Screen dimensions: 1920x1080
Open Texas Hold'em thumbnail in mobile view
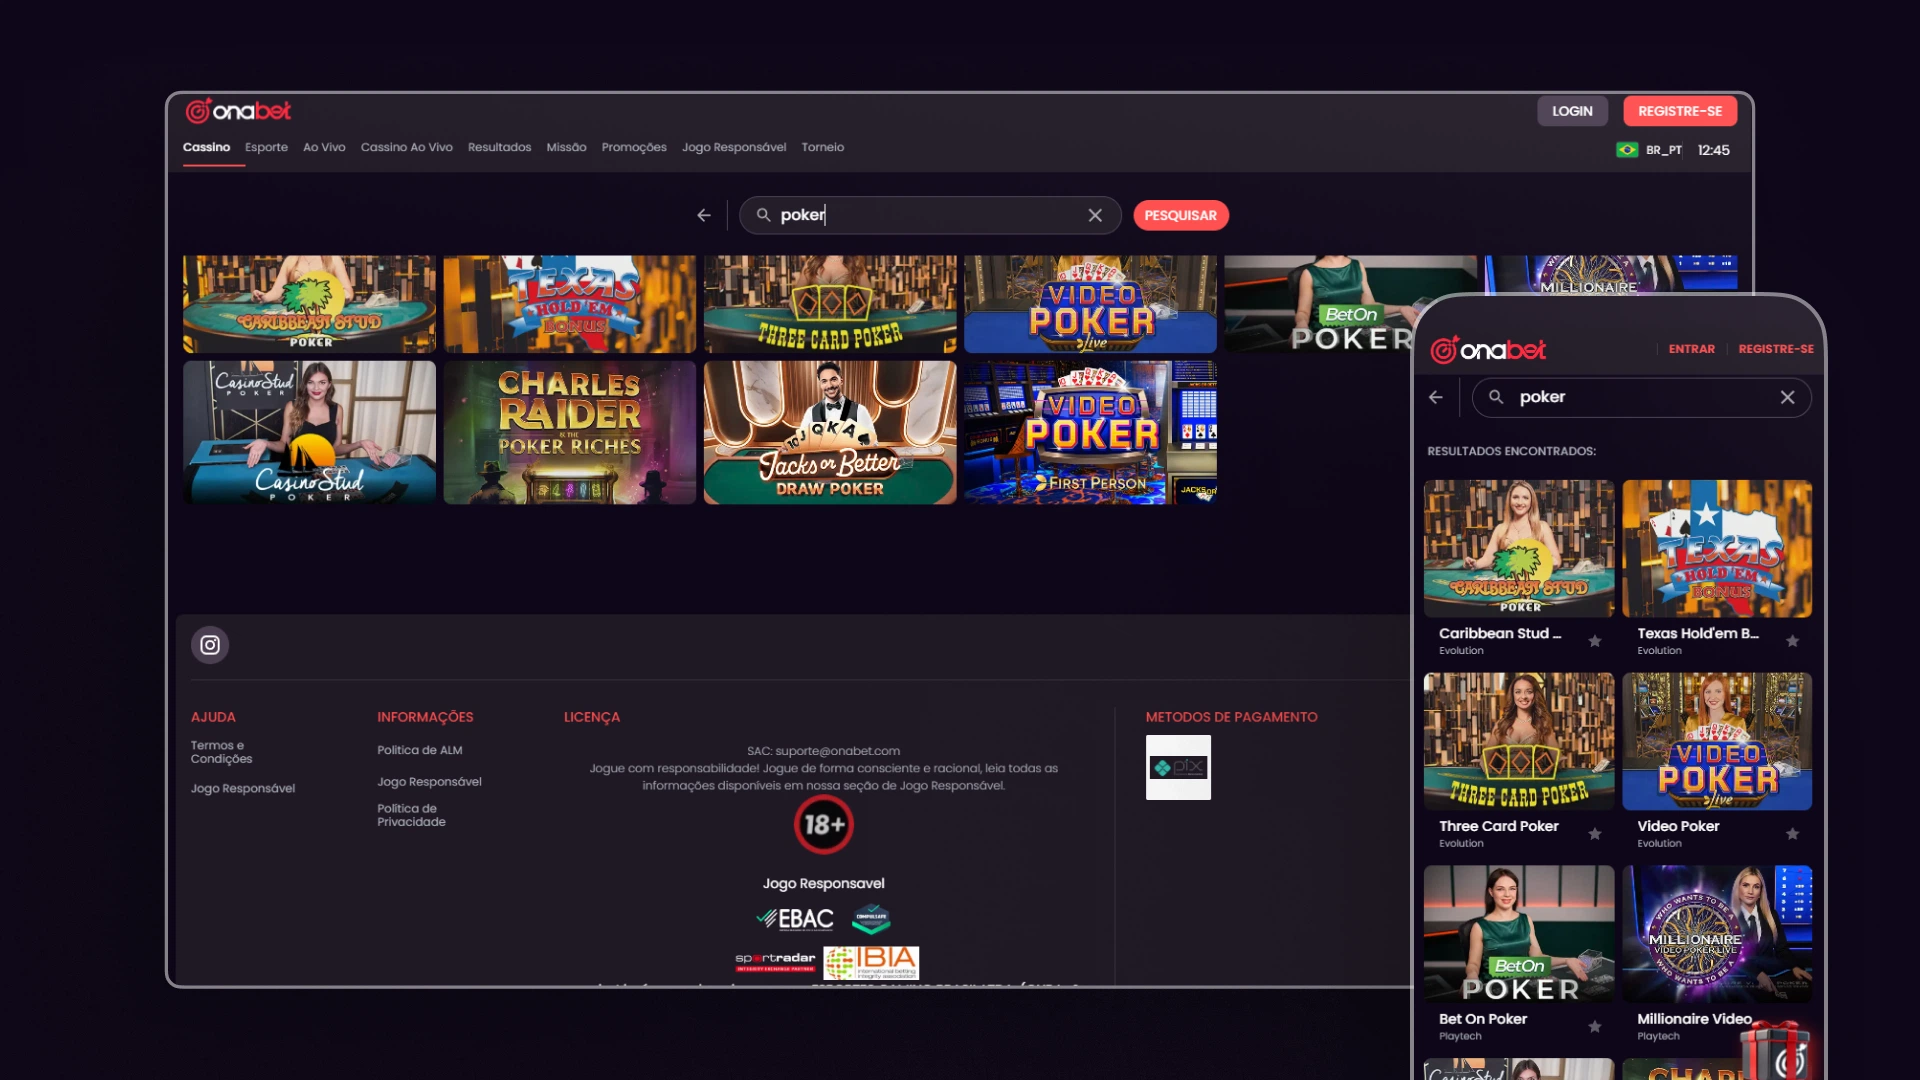coord(1717,548)
